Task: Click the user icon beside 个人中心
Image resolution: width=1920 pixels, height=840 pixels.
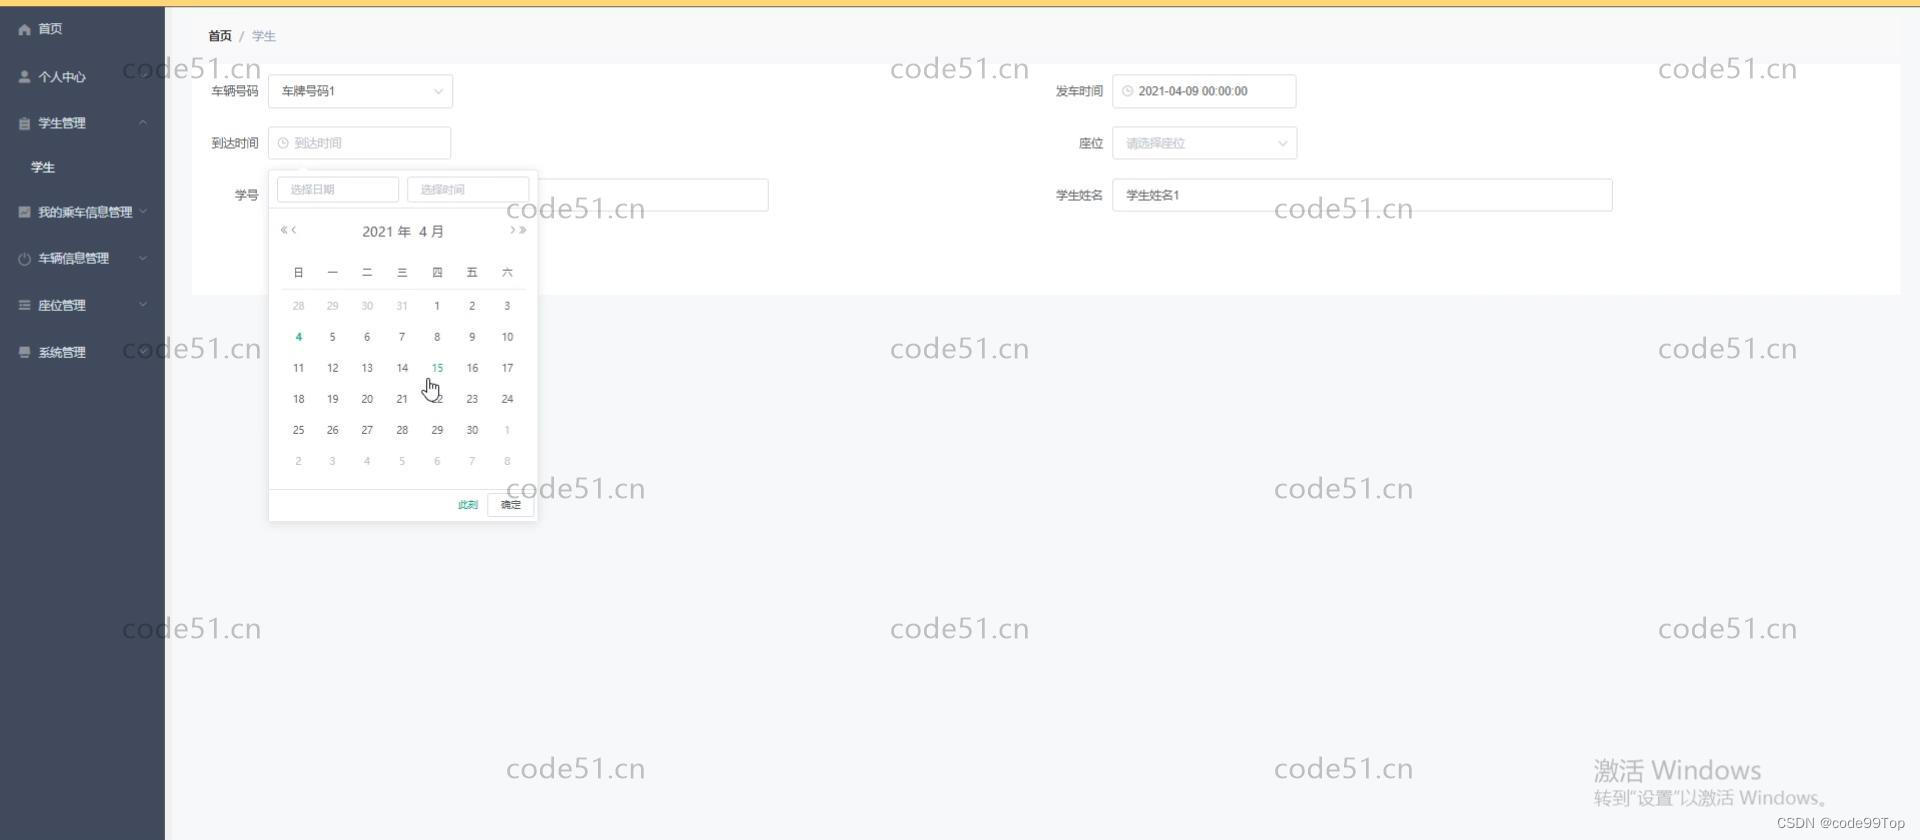Action: (24, 77)
